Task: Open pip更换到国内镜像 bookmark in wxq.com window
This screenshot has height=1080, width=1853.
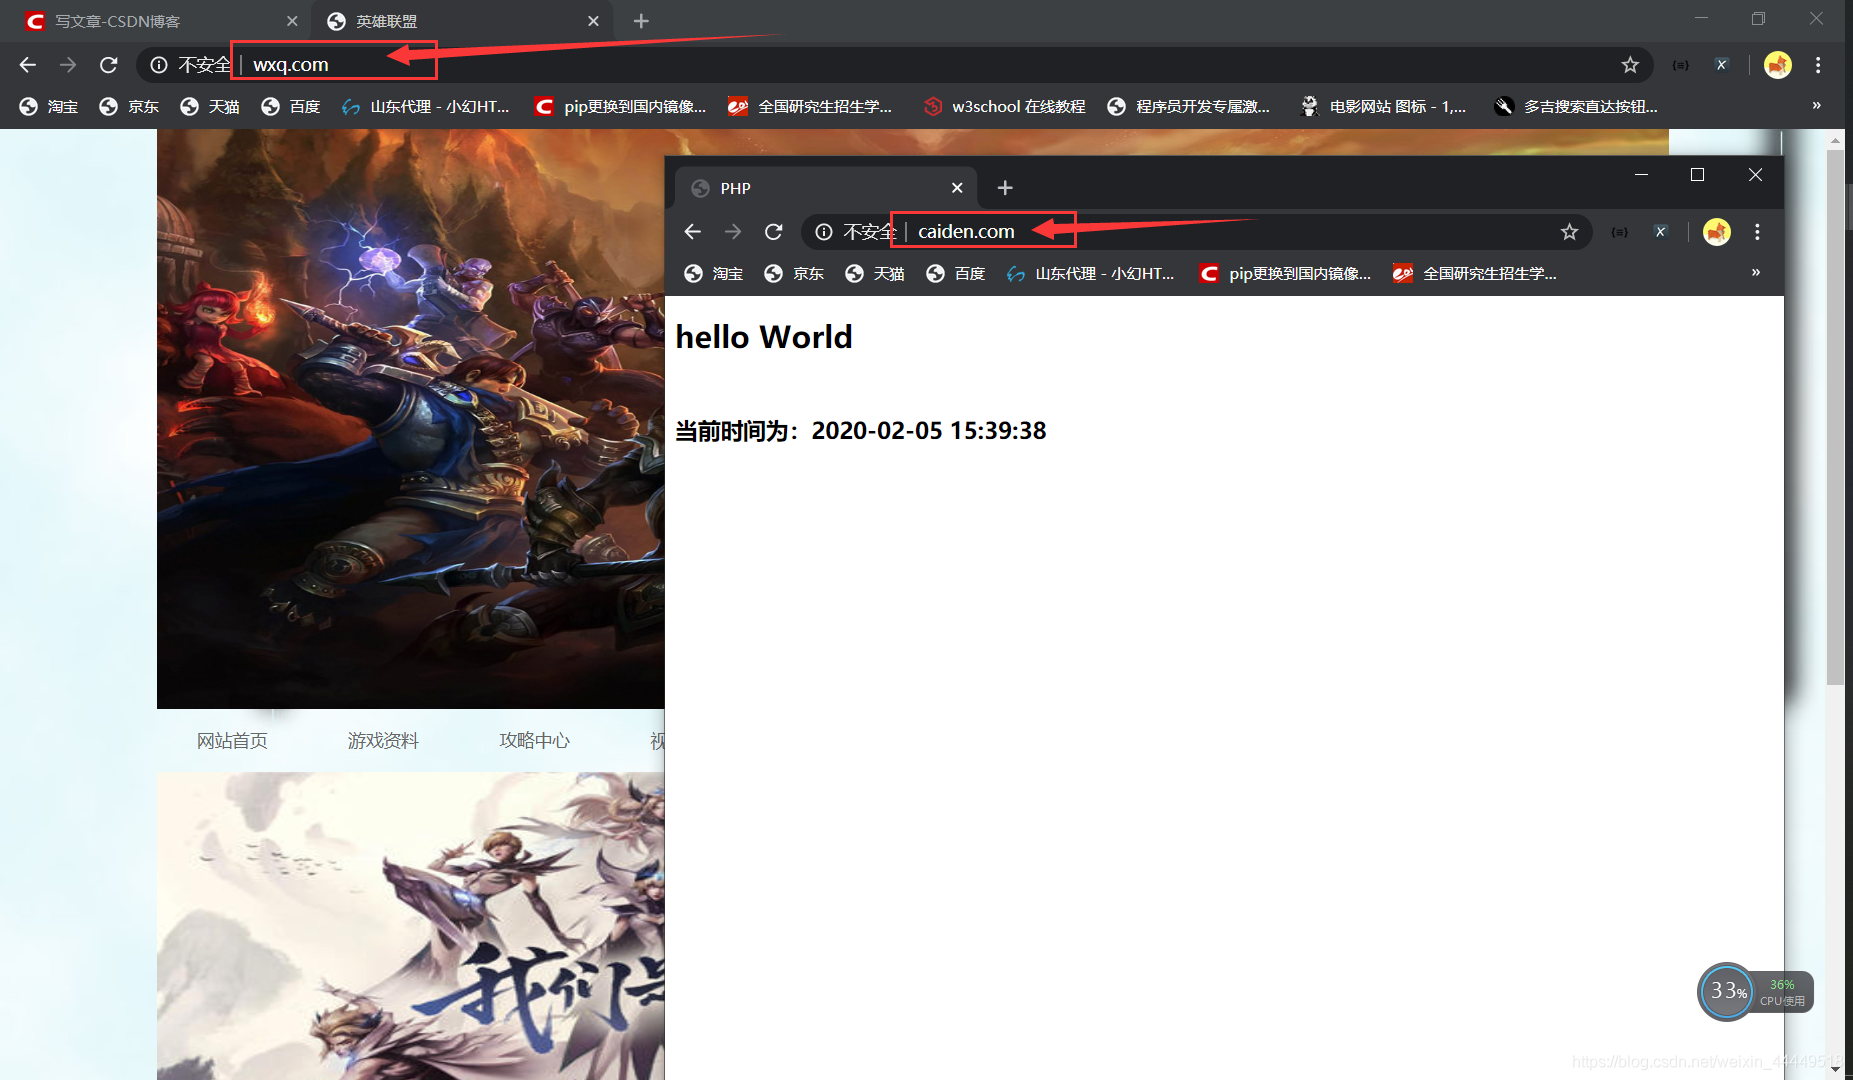Action: (x=620, y=107)
